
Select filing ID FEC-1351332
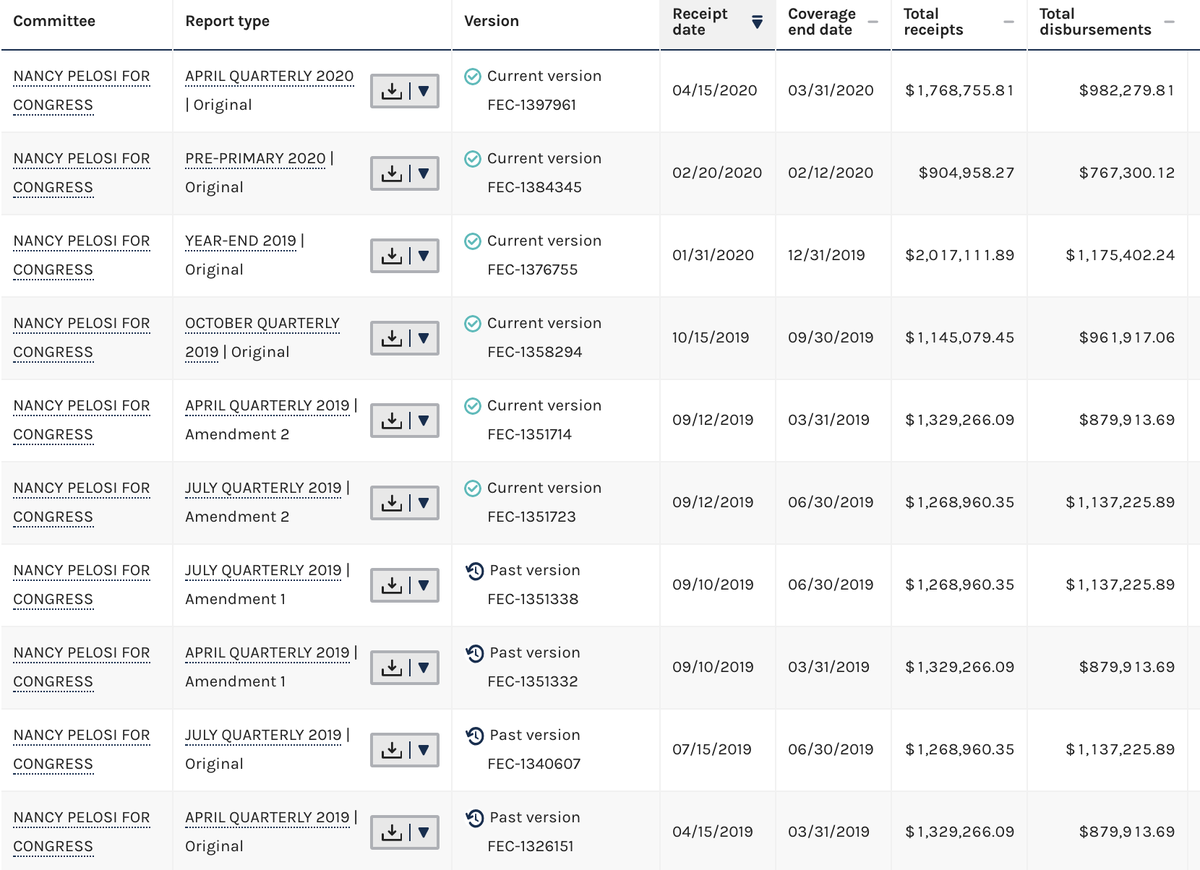(532, 681)
